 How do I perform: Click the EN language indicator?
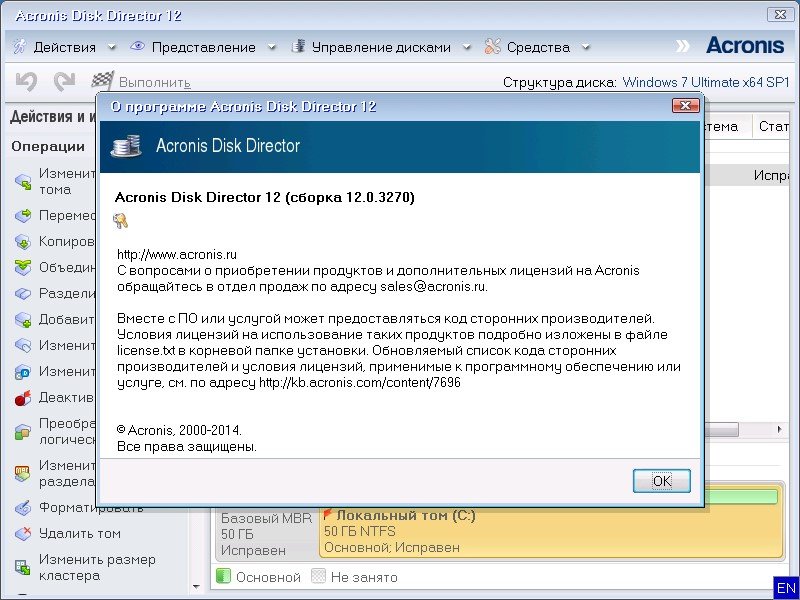[x=786, y=588]
